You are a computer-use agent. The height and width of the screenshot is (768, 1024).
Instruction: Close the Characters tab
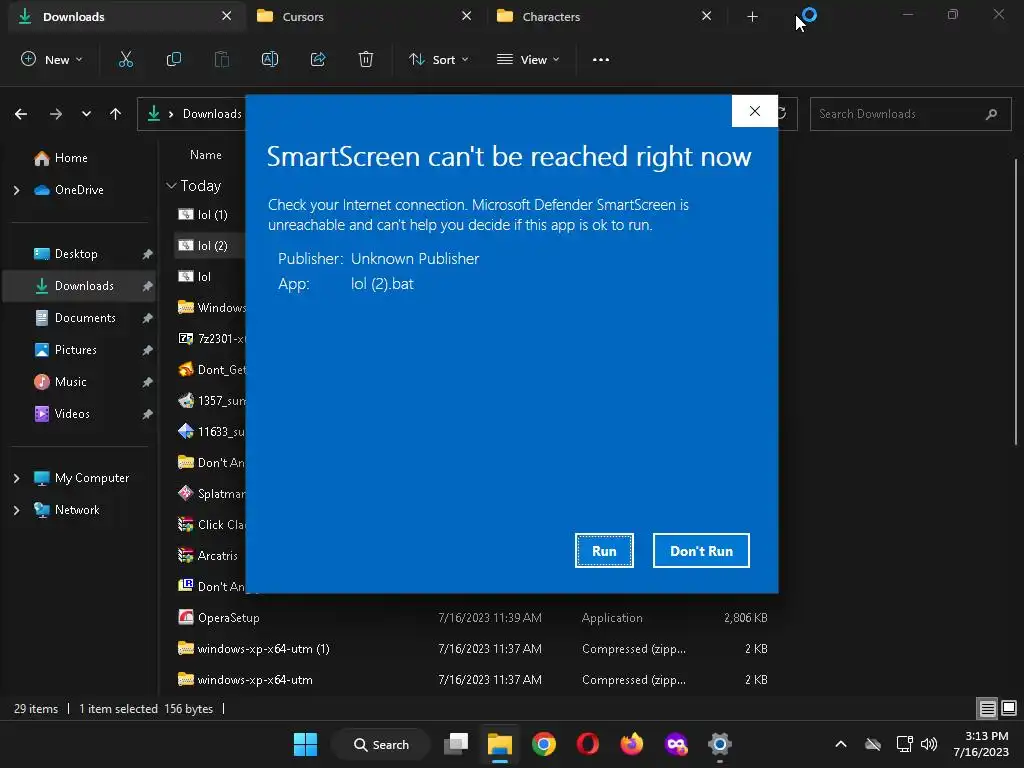(706, 16)
